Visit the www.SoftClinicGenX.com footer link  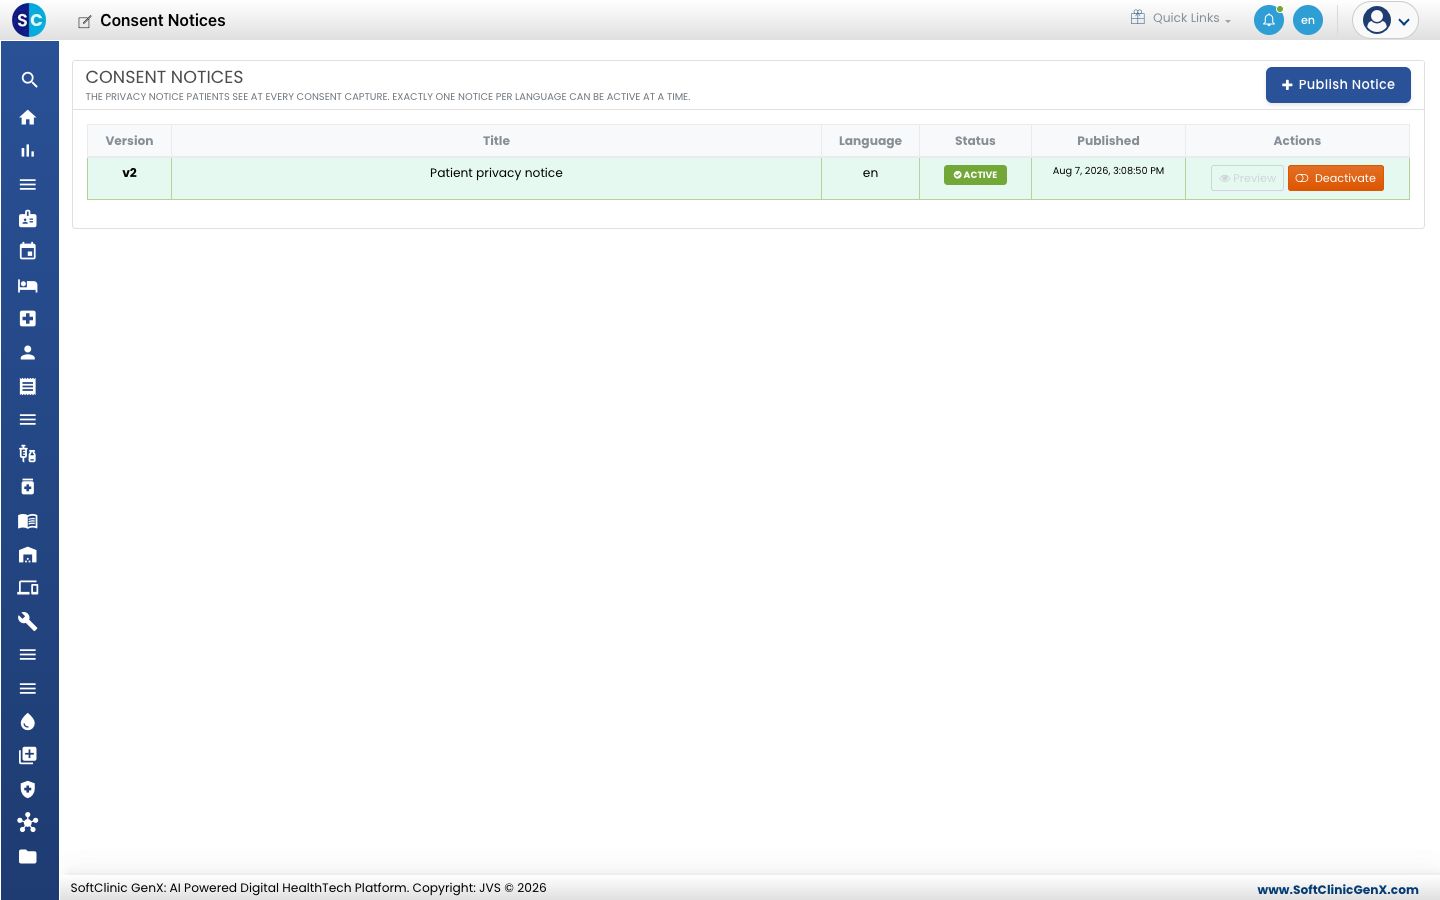tap(1338, 889)
